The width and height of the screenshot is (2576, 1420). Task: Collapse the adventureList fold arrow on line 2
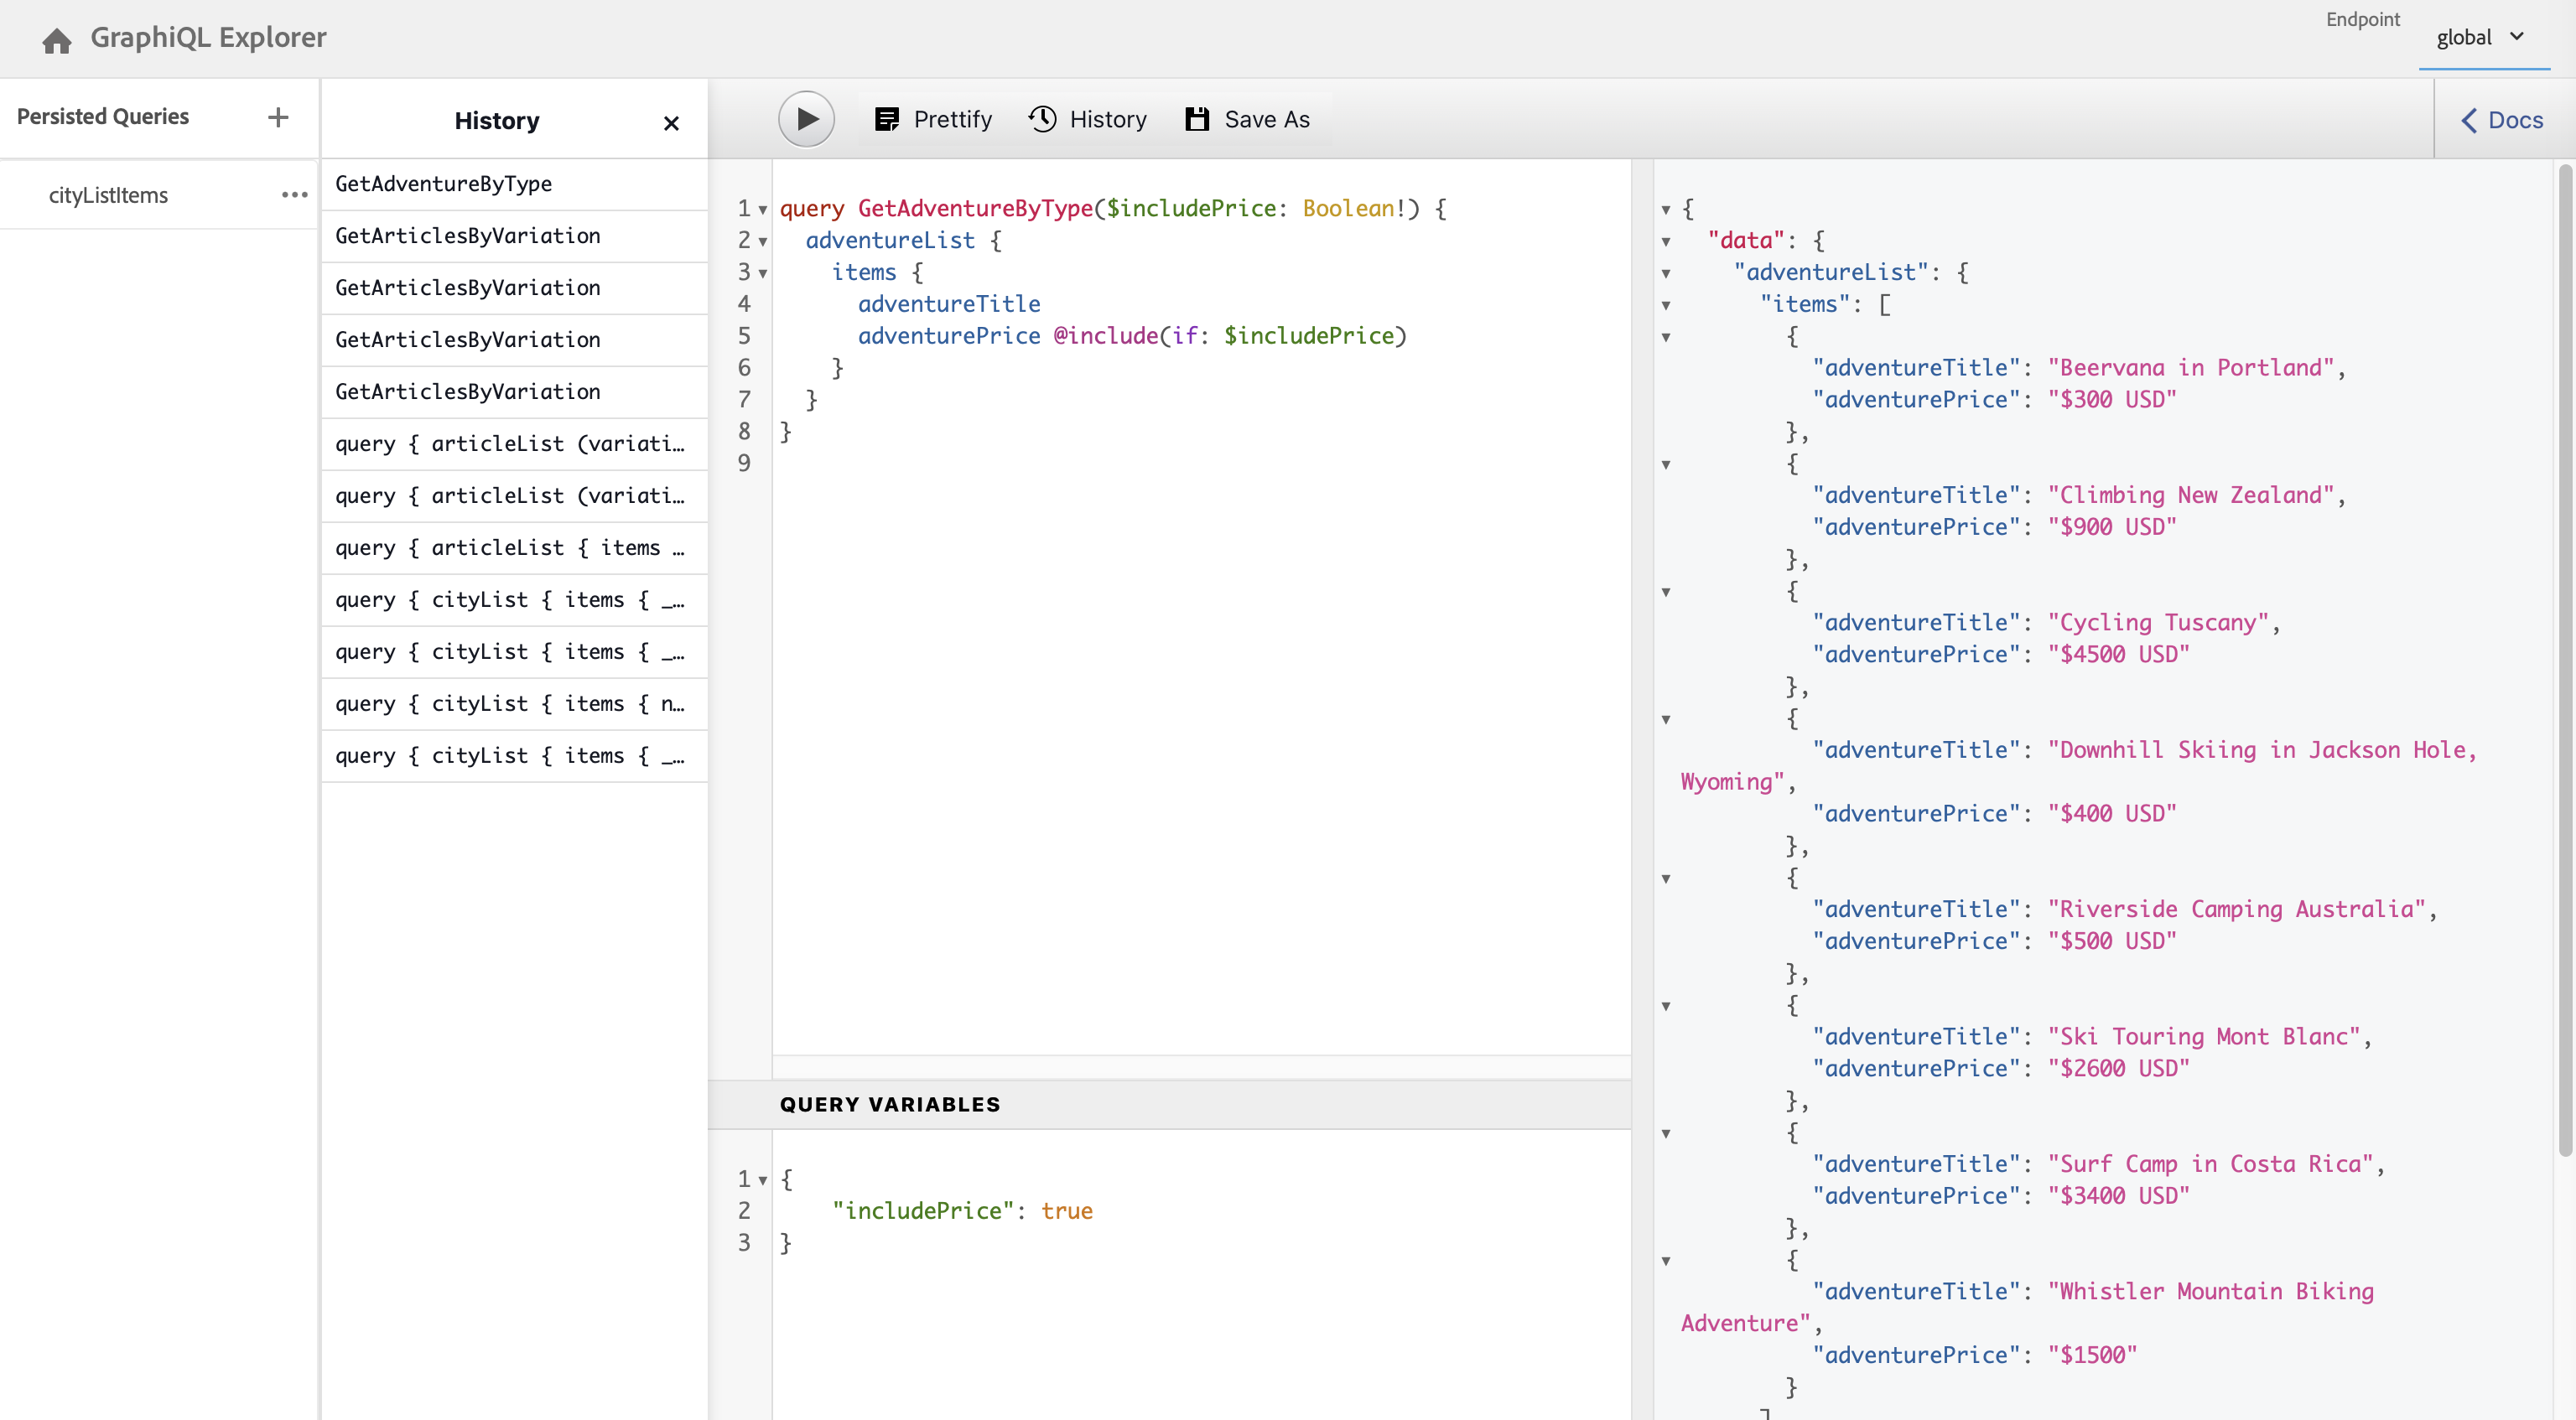pyautogui.click(x=763, y=242)
